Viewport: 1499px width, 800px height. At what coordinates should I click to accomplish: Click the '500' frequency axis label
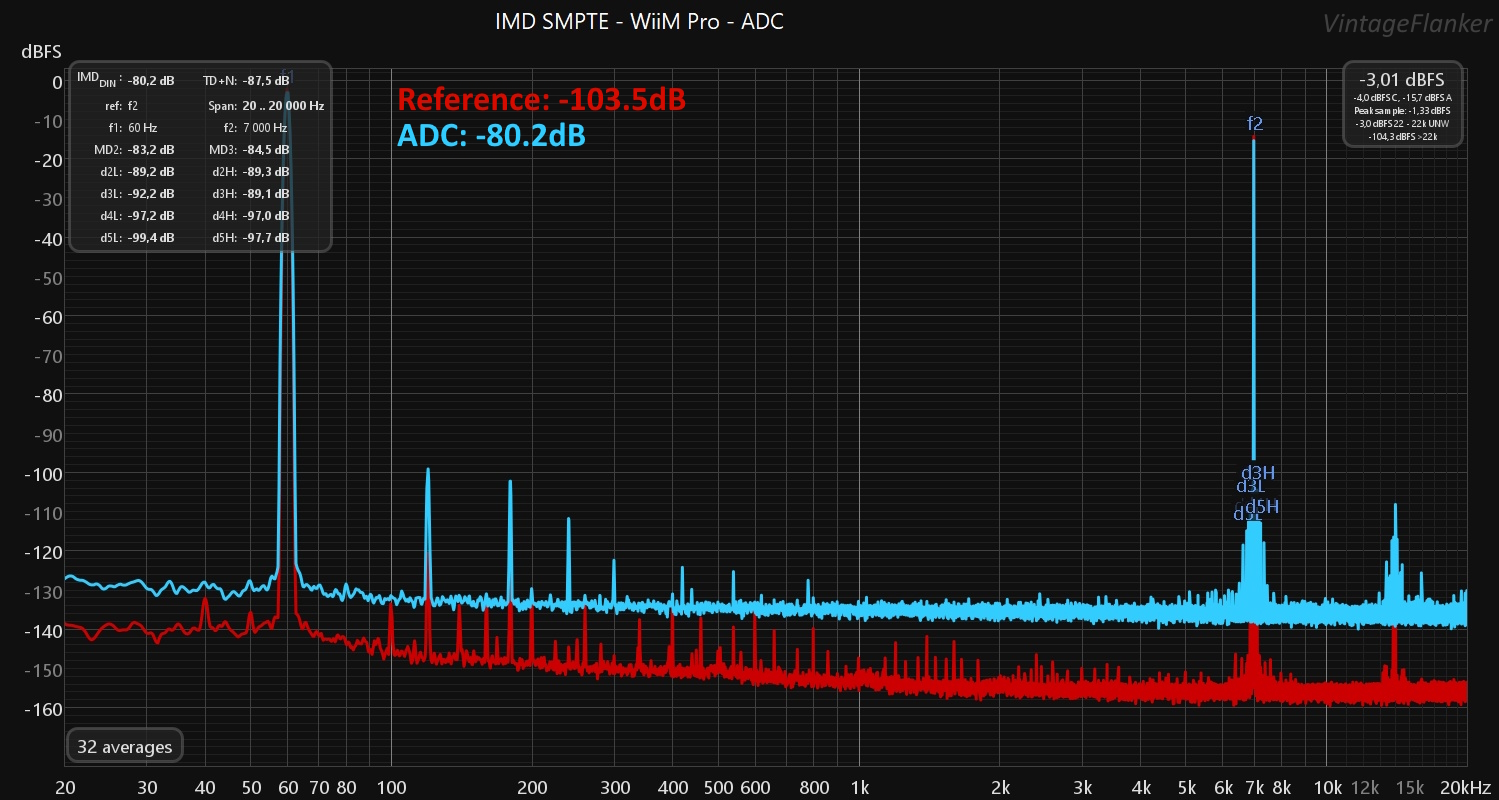click(x=718, y=786)
